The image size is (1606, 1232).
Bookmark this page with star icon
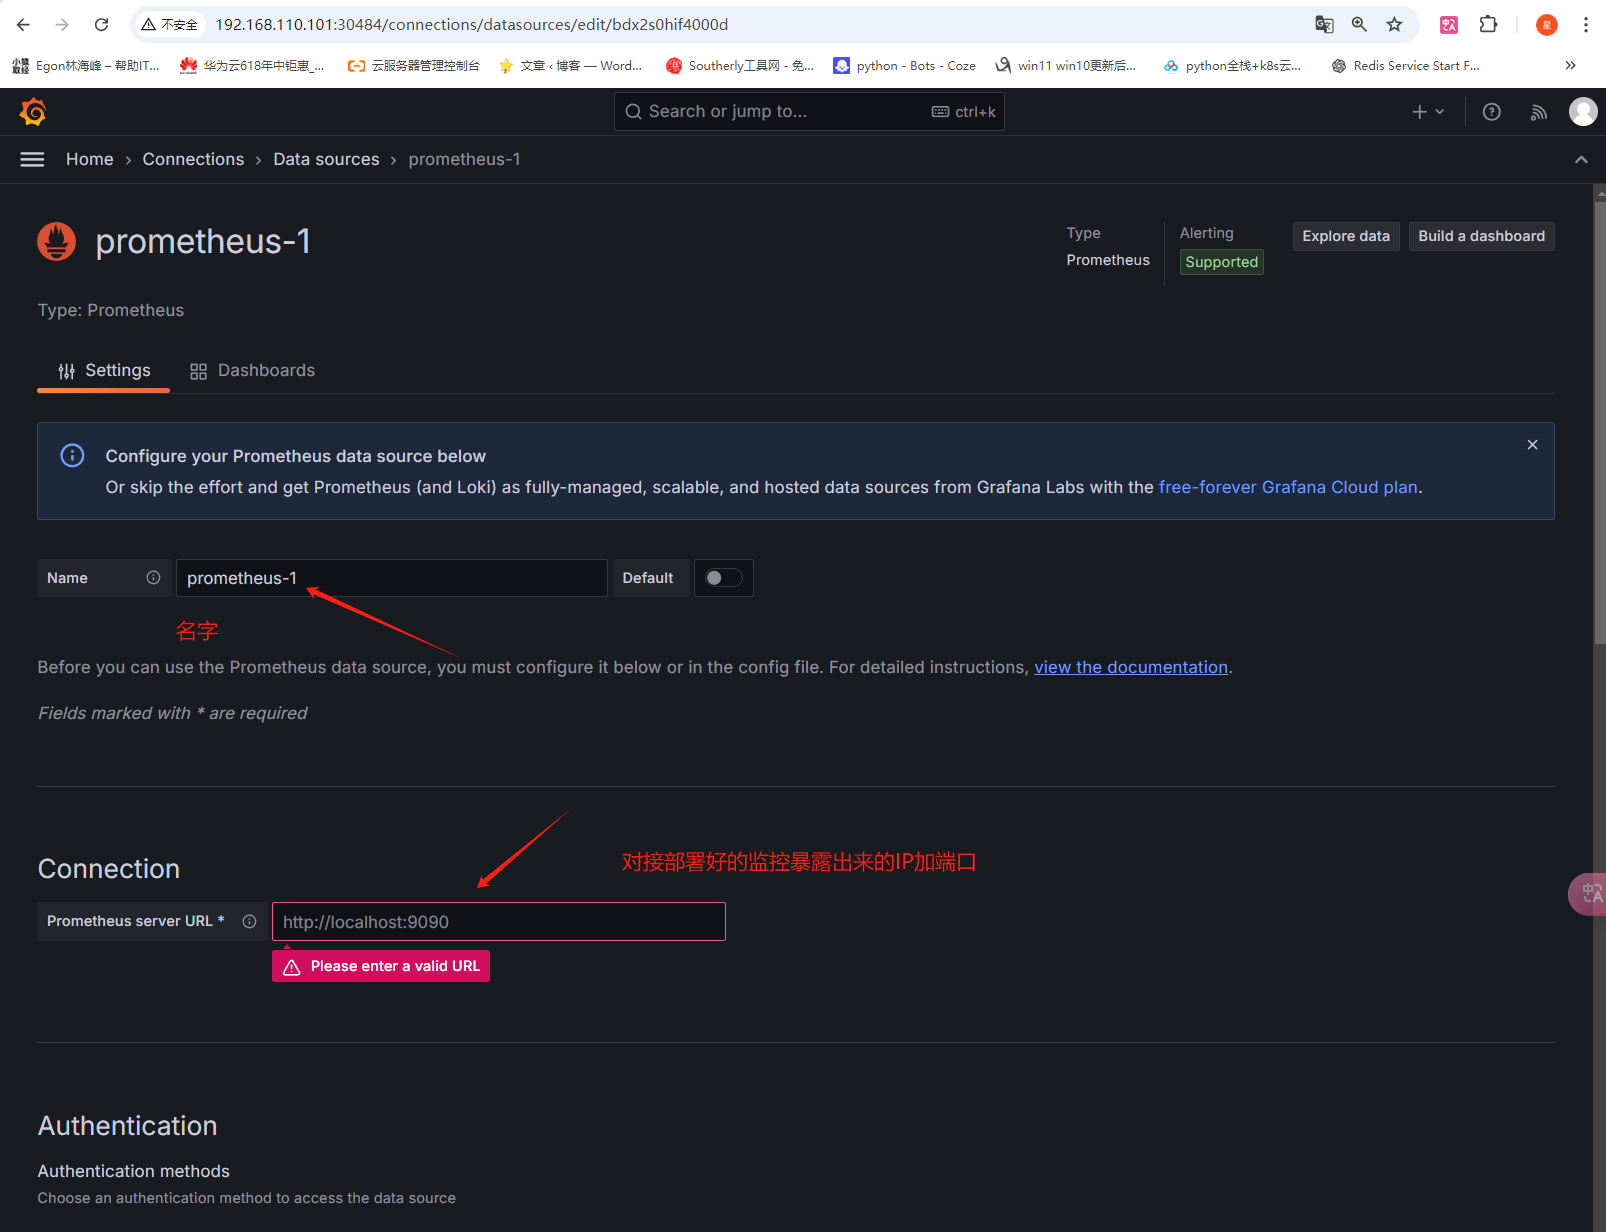(1394, 24)
